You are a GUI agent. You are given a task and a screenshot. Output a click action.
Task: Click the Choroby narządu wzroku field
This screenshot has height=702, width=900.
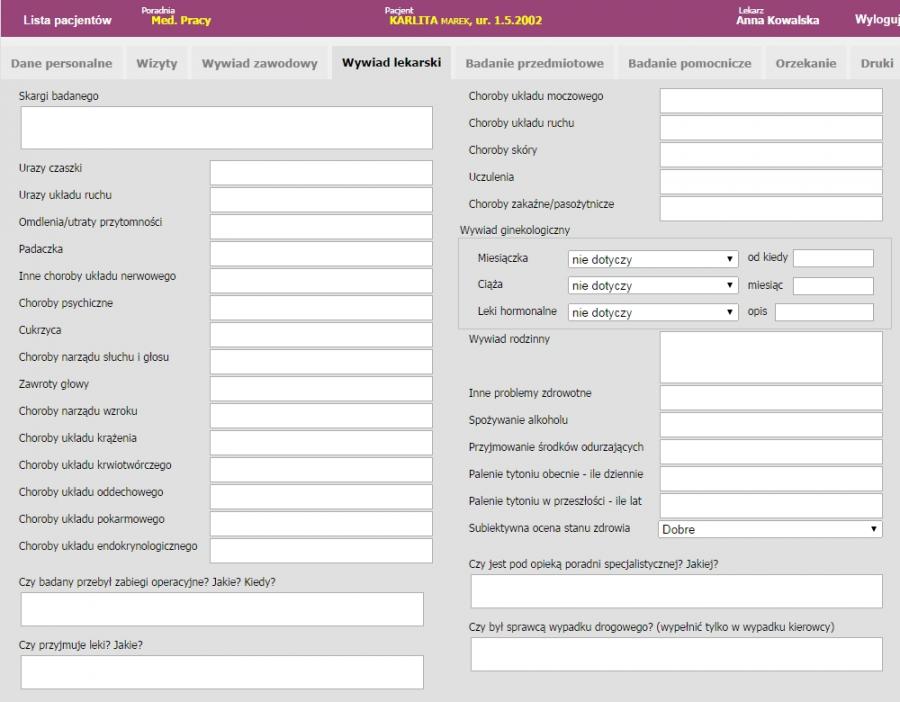click(x=321, y=416)
